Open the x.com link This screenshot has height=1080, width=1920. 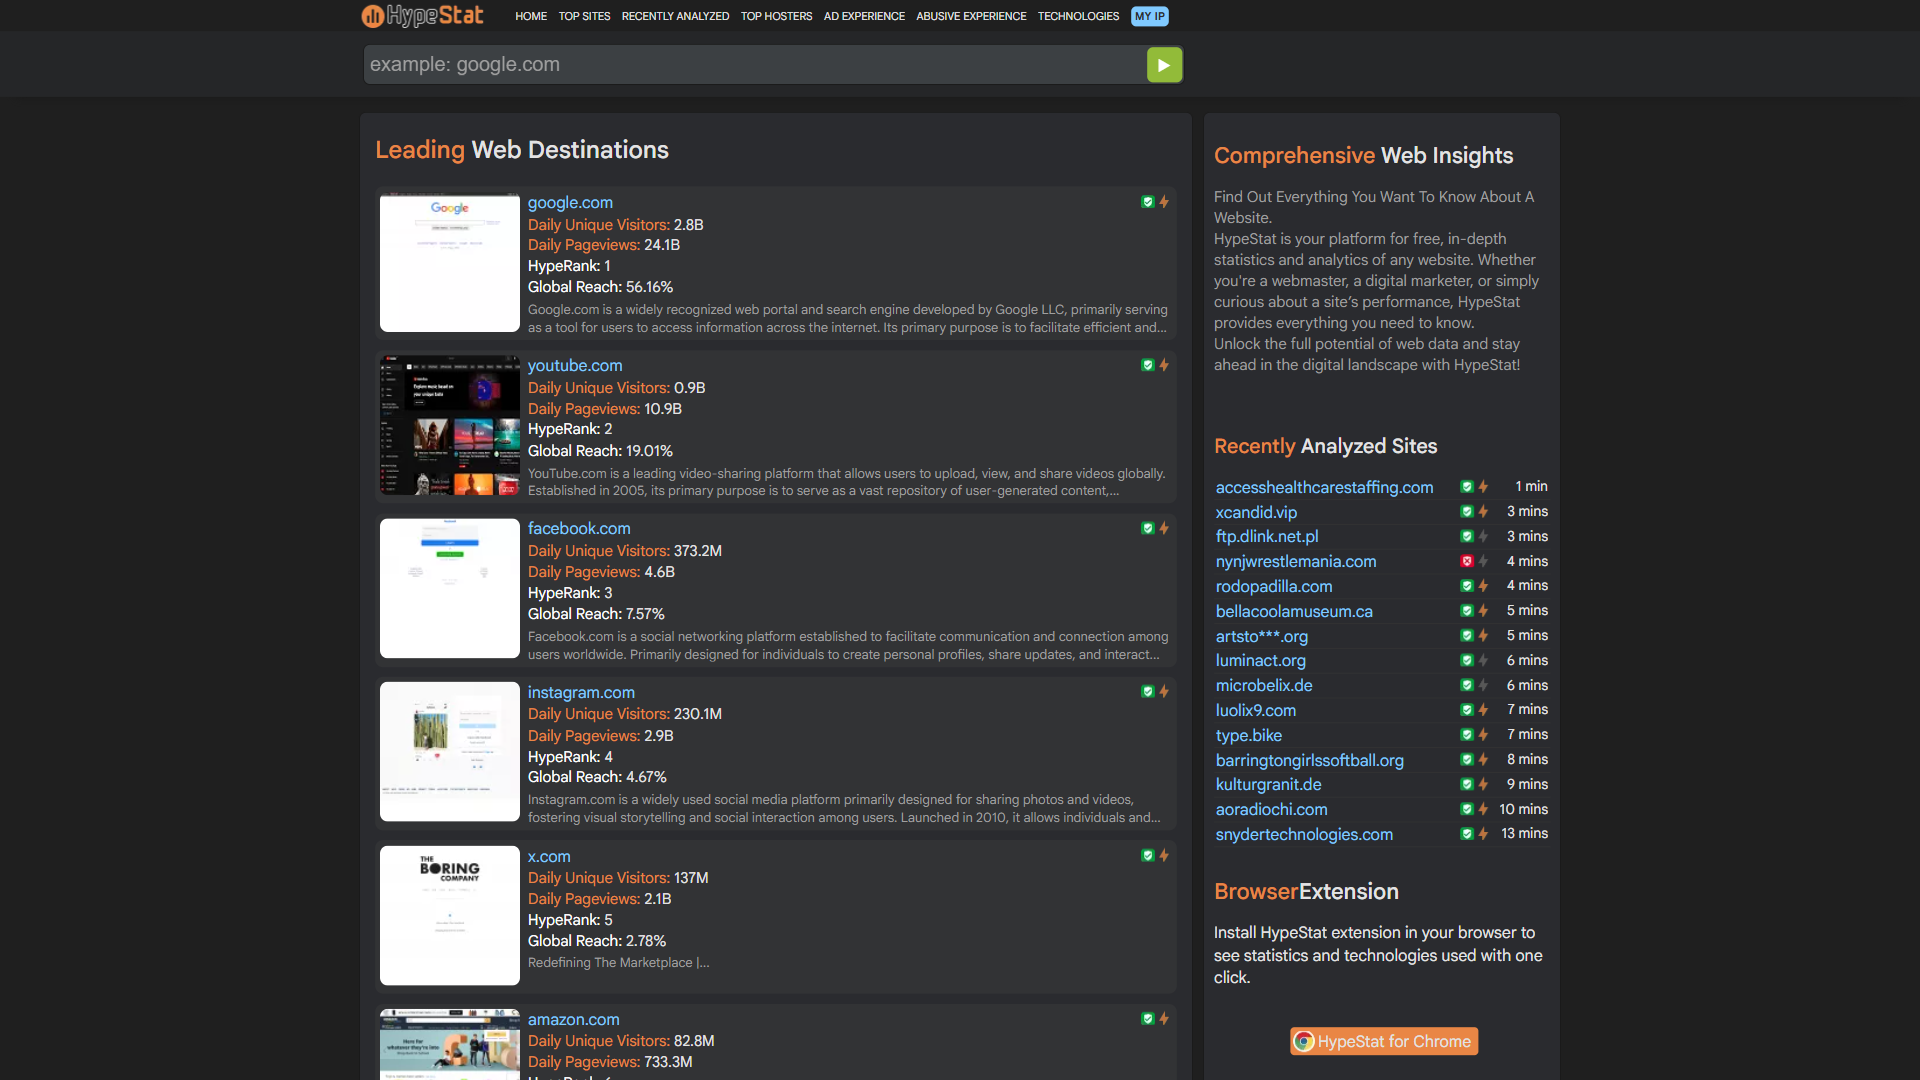pyautogui.click(x=549, y=857)
